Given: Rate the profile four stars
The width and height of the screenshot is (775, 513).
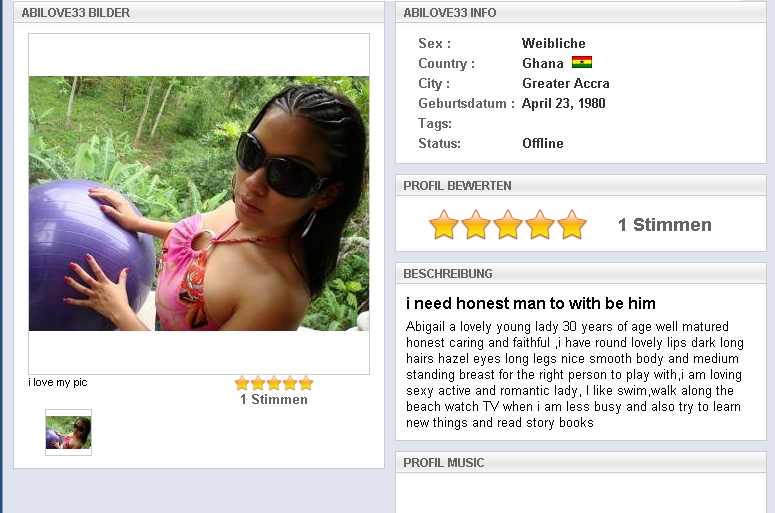Looking at the screenshot, I should pos(540,225).
